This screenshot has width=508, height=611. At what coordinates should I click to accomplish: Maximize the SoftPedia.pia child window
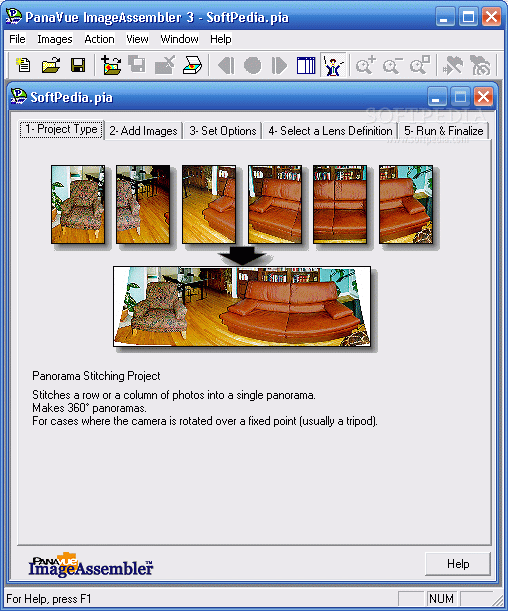coord(460,96)
